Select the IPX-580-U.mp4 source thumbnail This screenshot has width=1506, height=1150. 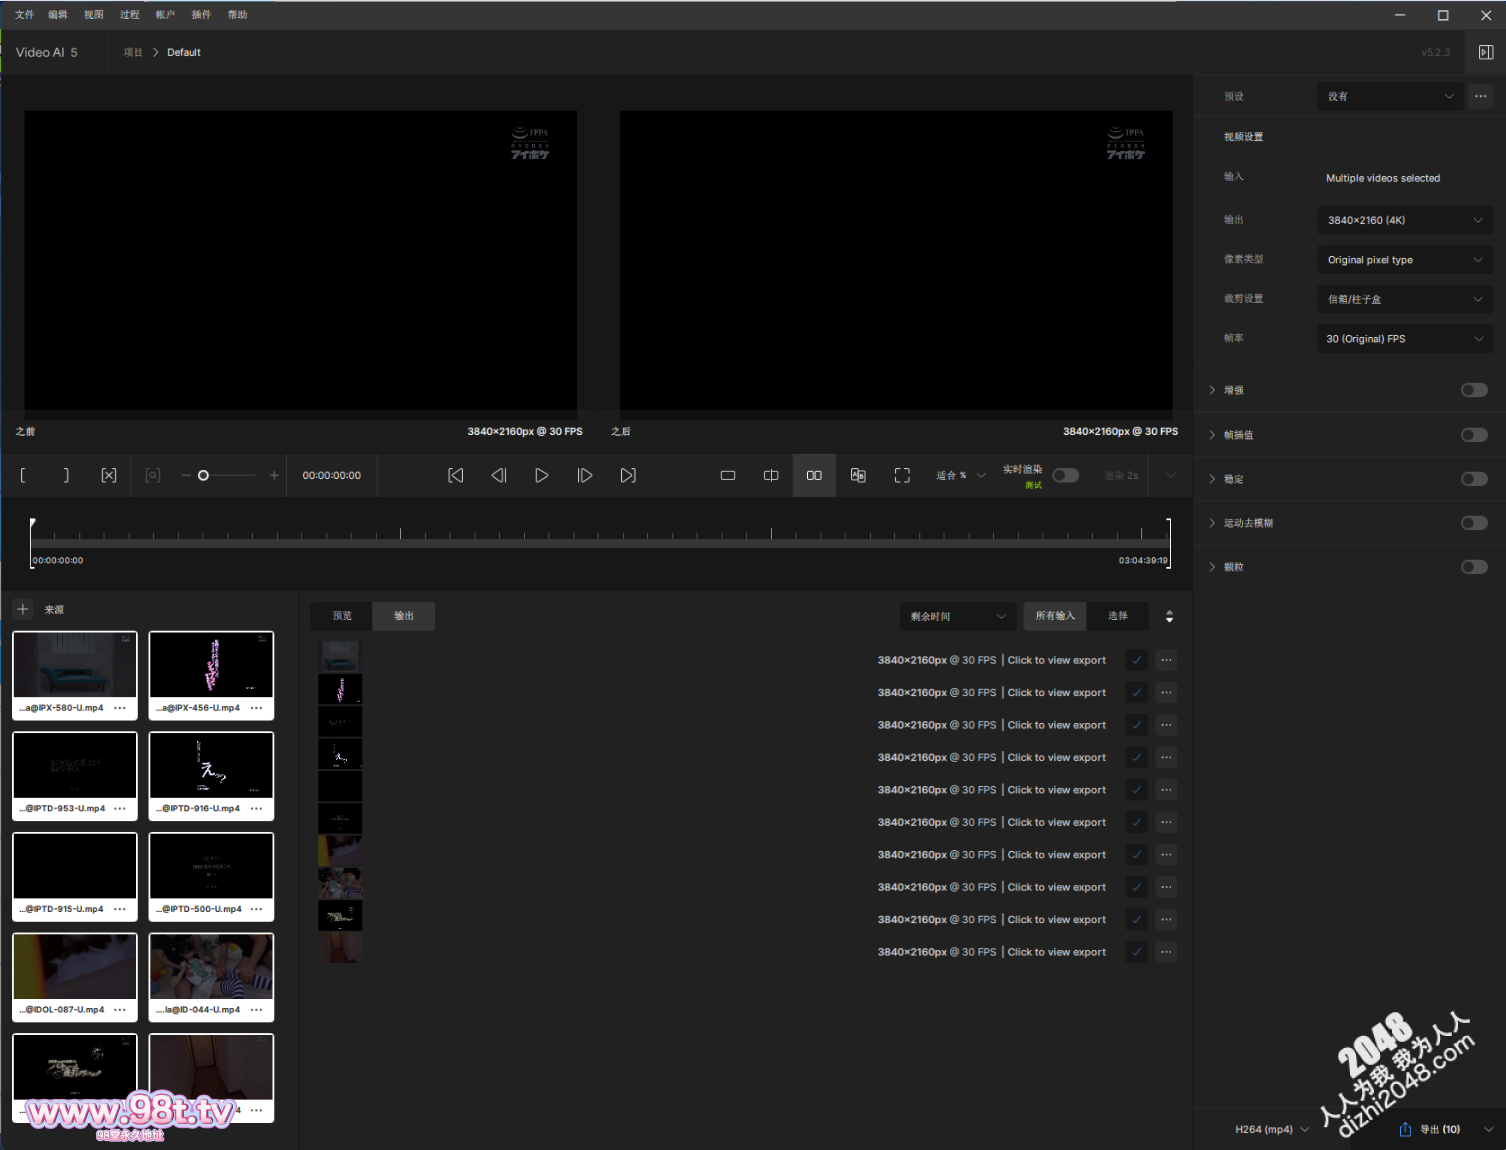74,665
